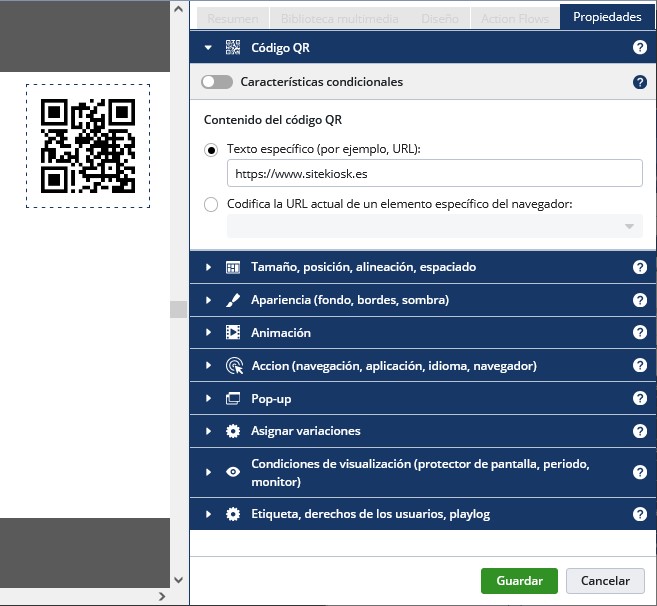Select the Texto específico radio option
The width and height of the screenshot is (657, 606).
tap(211, 149)
